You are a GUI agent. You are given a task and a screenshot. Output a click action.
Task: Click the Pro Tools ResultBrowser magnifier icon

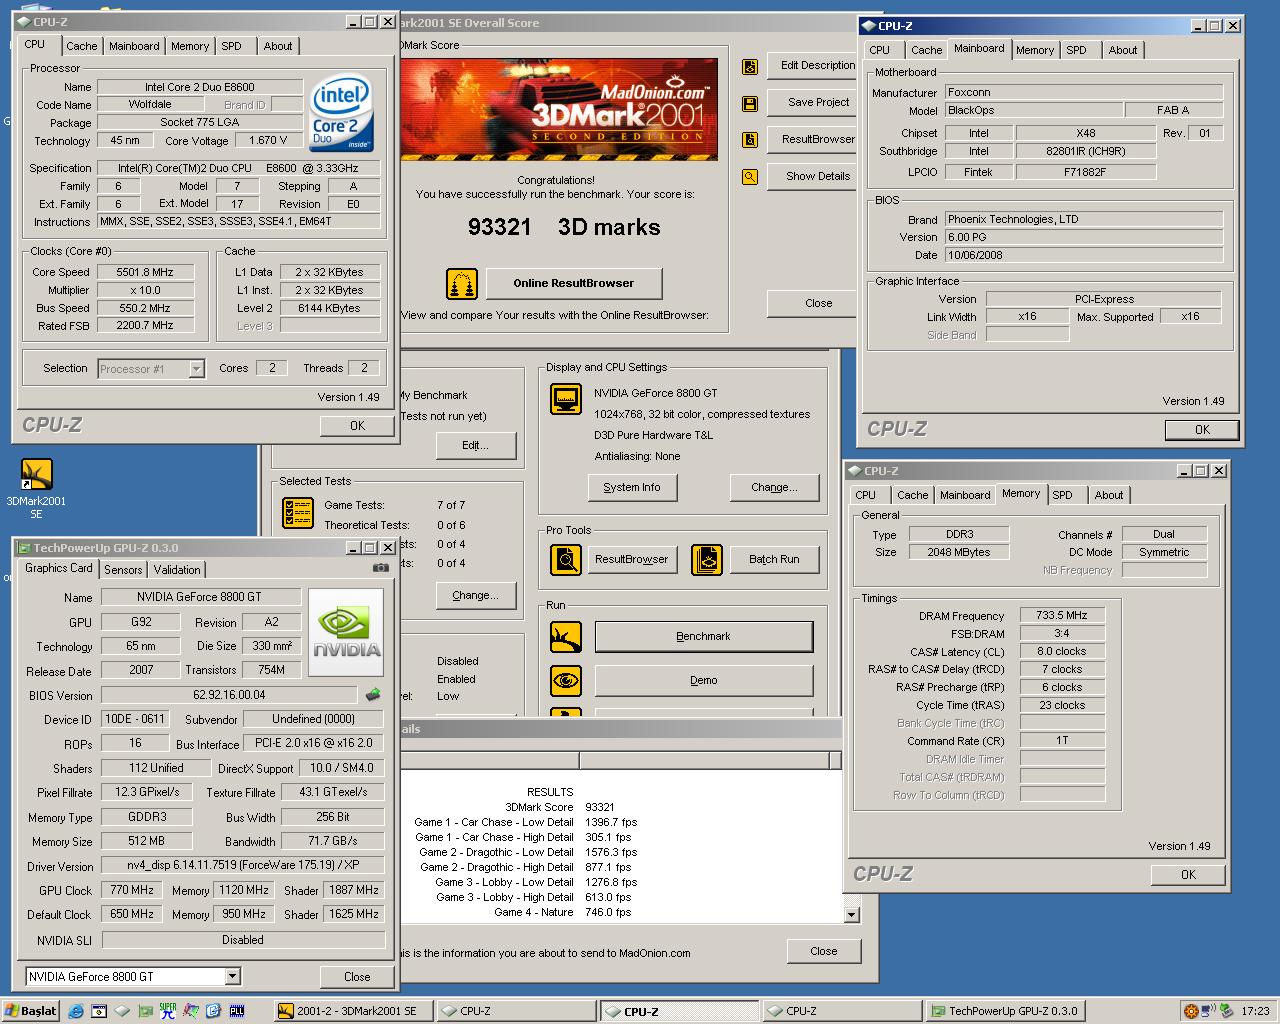[x=566, y=559]
